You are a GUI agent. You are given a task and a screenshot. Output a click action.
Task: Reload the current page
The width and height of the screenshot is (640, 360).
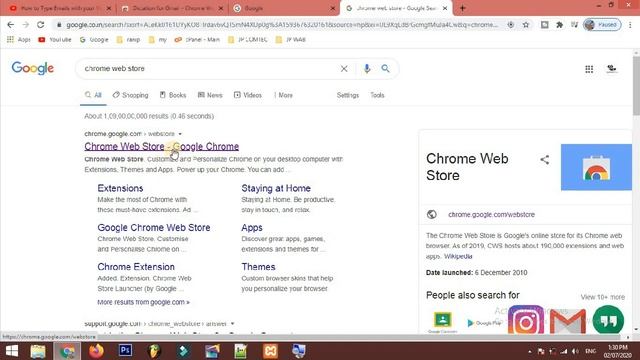click(x=40, y=25)
